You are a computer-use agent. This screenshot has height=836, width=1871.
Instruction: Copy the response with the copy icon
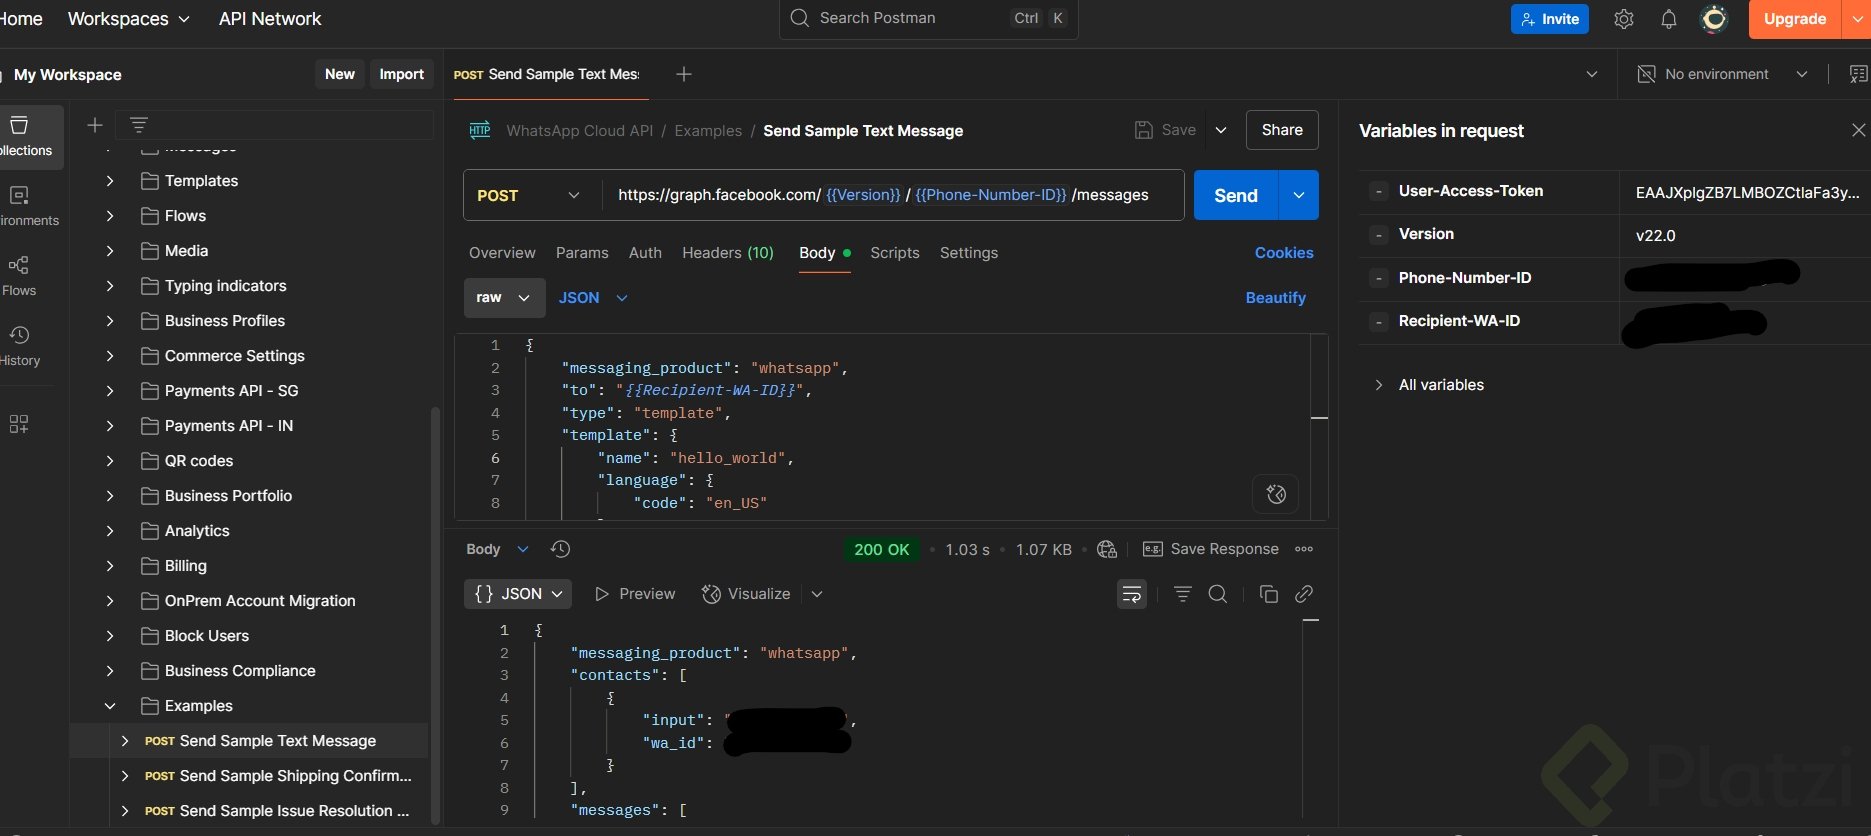click(x=1268, y=594)
